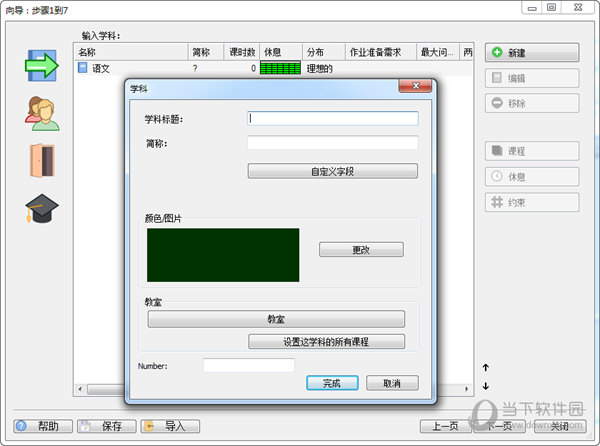Click the 移除 (Remove) button
The width and height of the screenshot is (600, 446).
(x=532, y=103)
